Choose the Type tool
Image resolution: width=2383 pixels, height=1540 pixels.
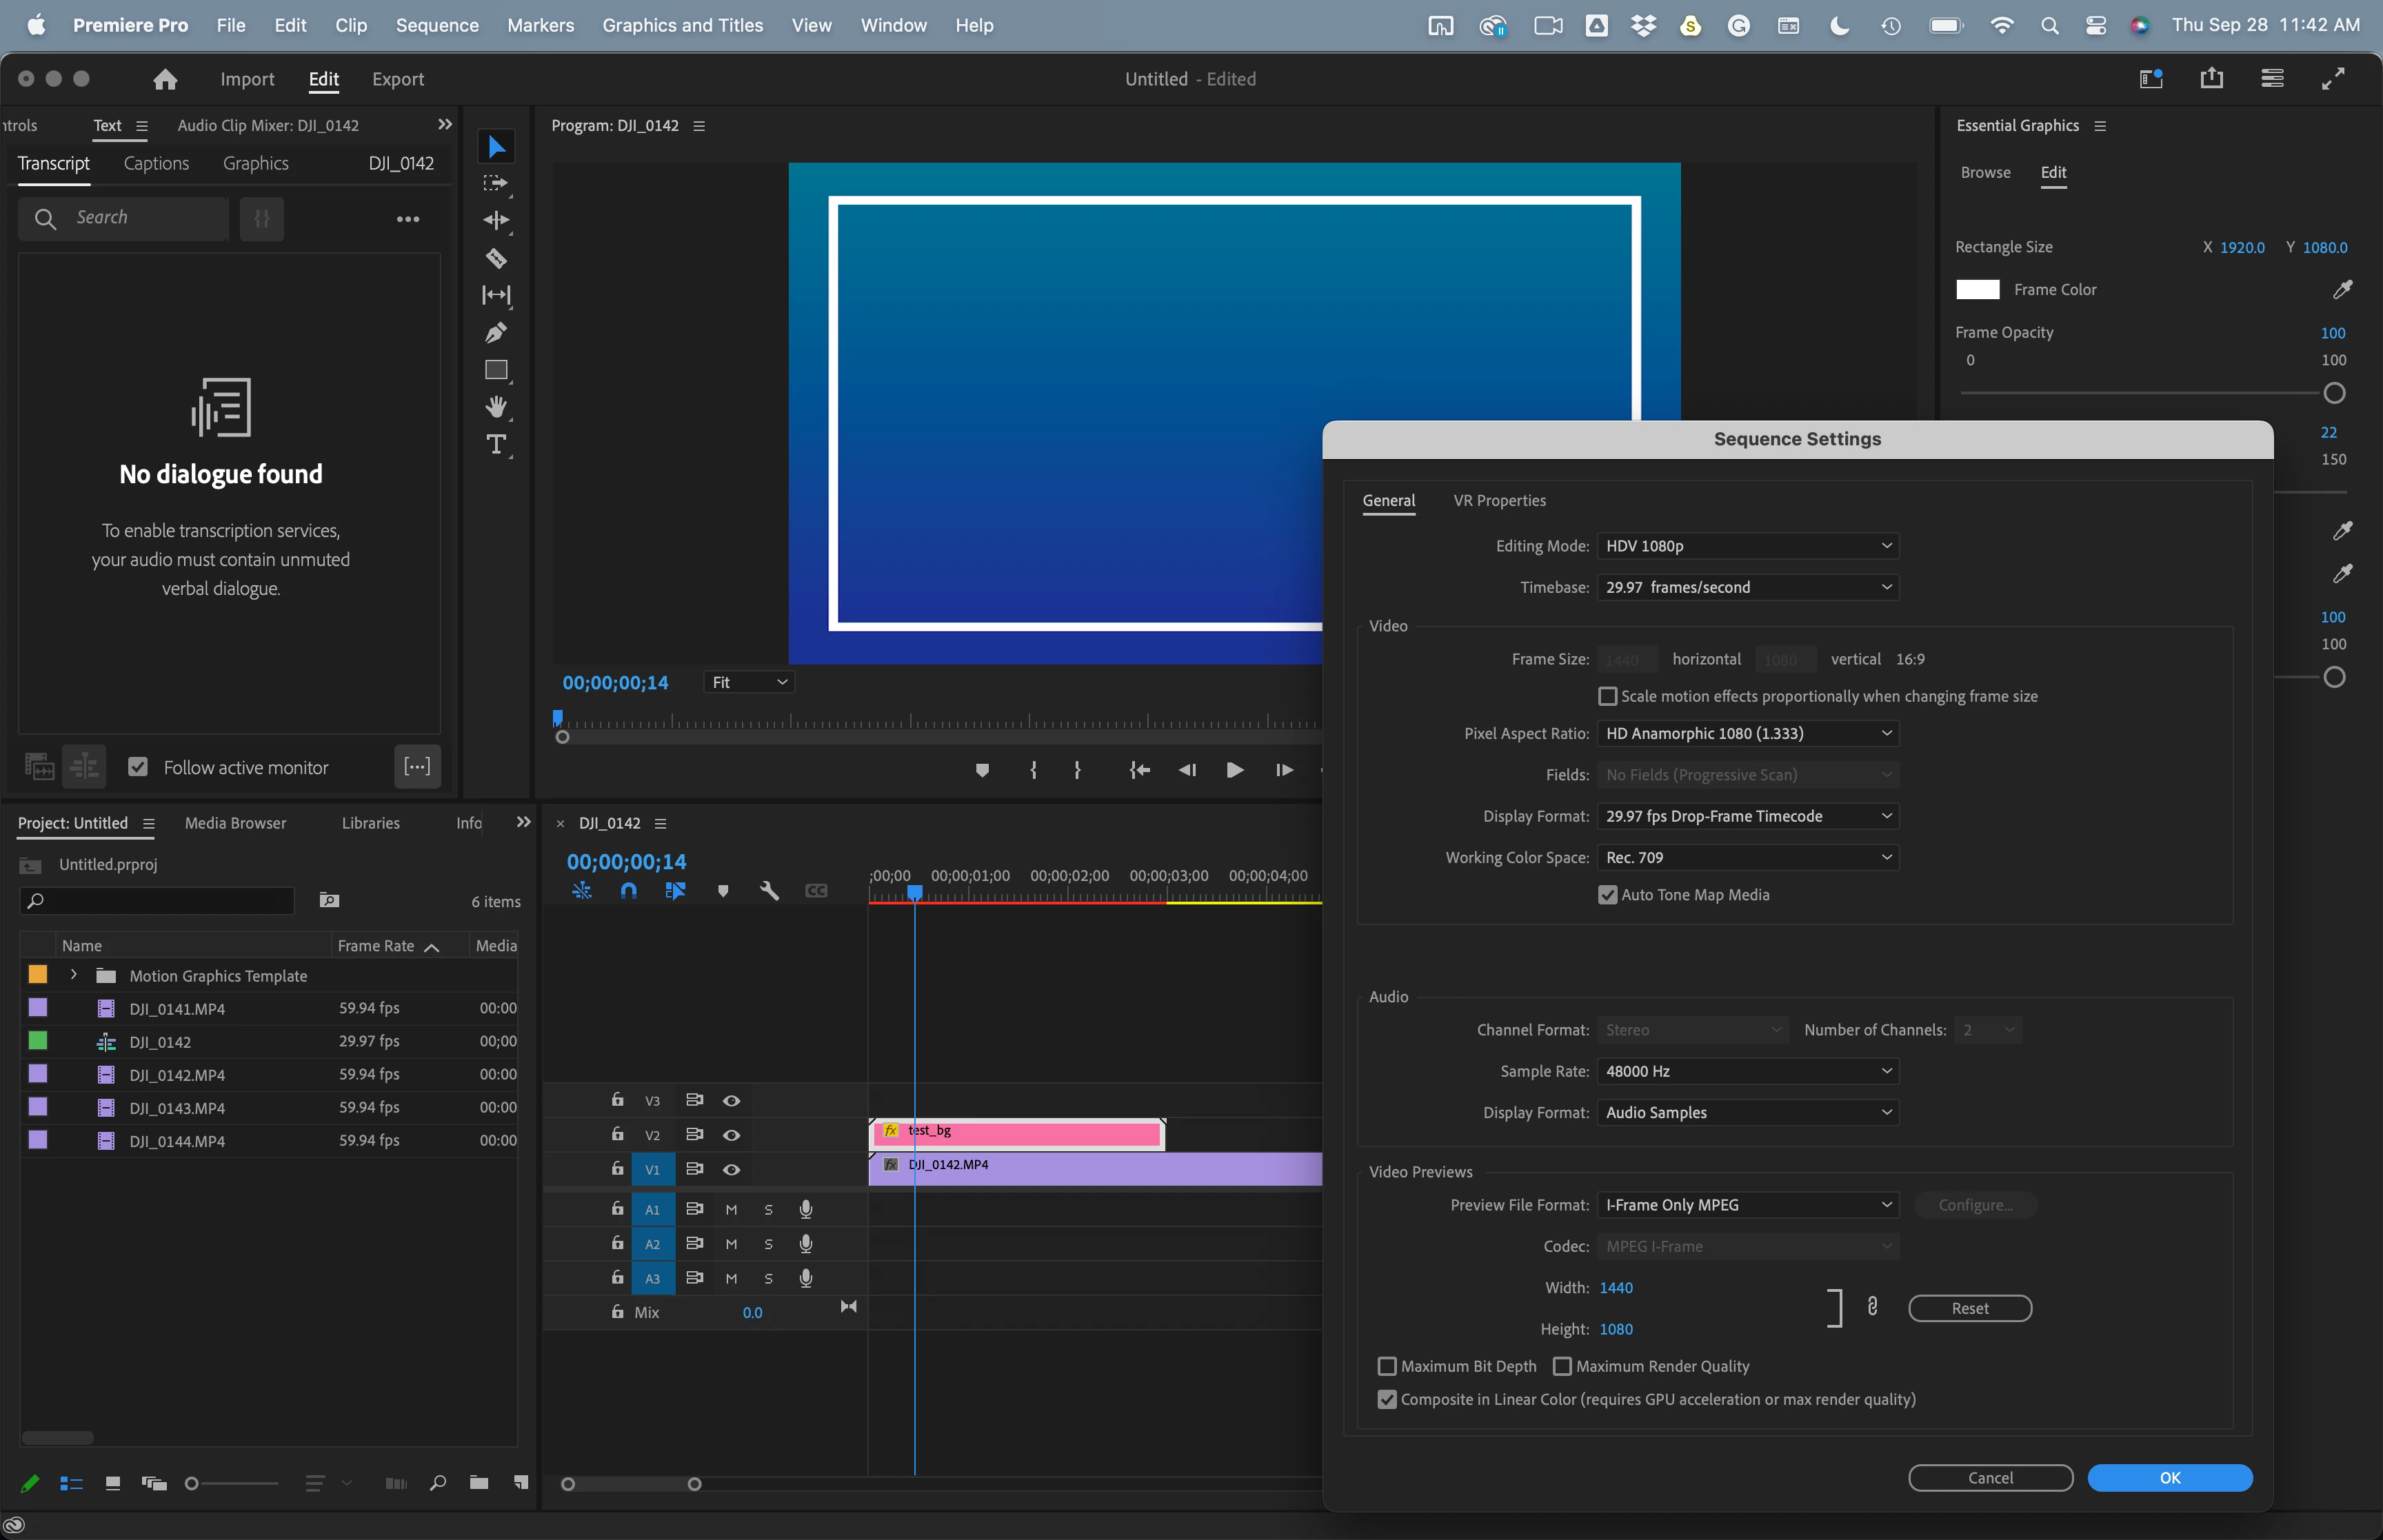point(496,444)
